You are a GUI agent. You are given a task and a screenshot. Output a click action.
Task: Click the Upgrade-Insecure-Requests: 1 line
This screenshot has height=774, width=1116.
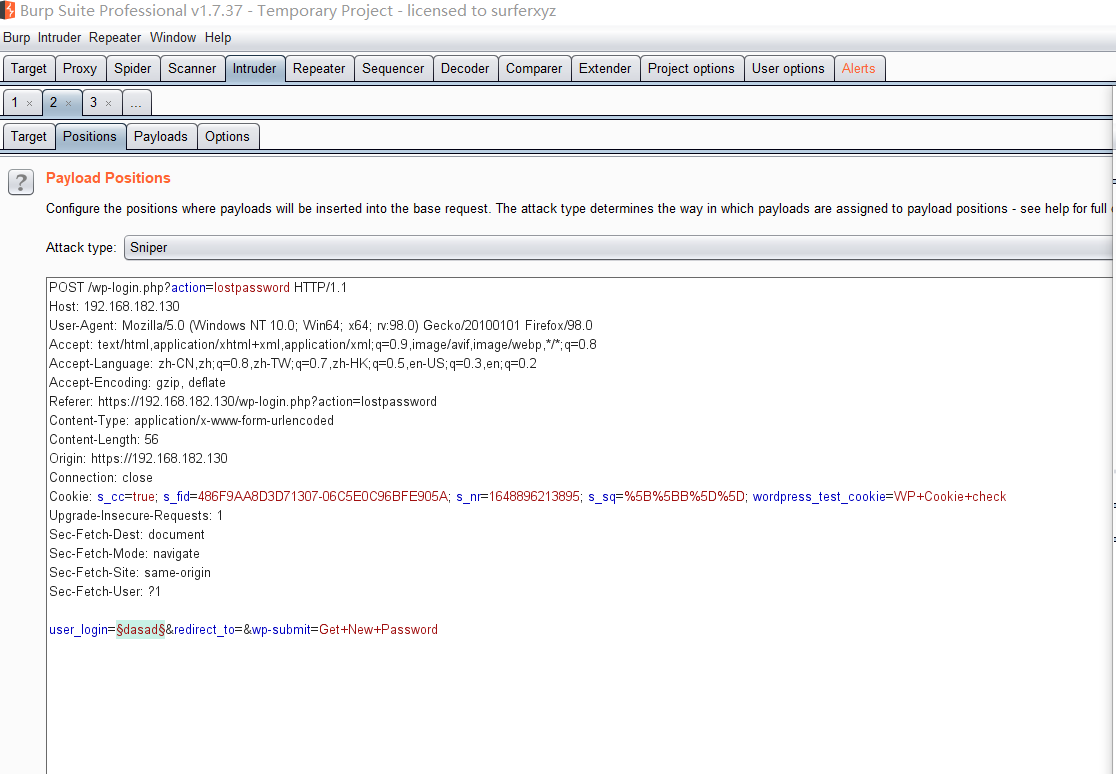click(136, 516)
